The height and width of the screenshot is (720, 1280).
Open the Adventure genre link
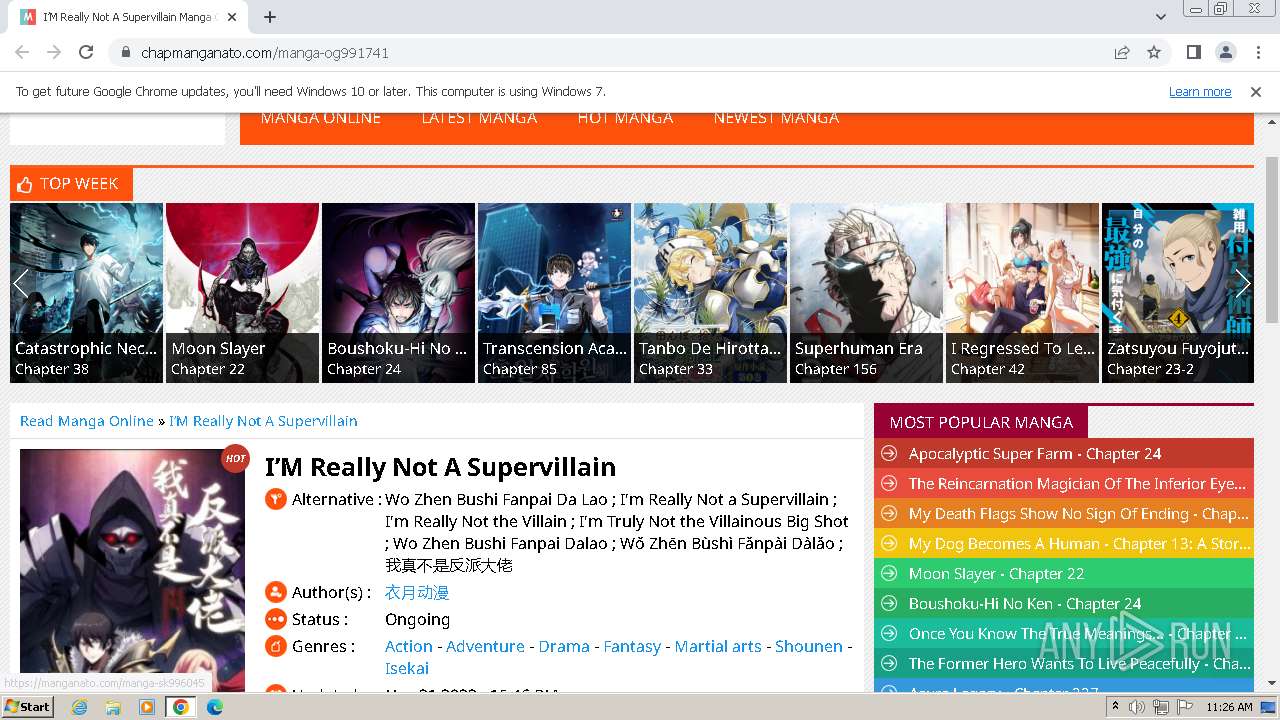[x=485, y=646]
